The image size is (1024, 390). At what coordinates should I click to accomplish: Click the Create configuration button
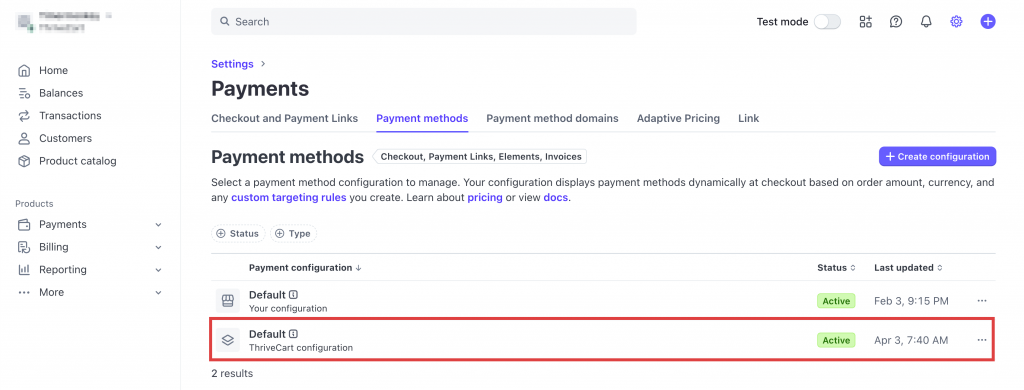[x=937, y=157]
